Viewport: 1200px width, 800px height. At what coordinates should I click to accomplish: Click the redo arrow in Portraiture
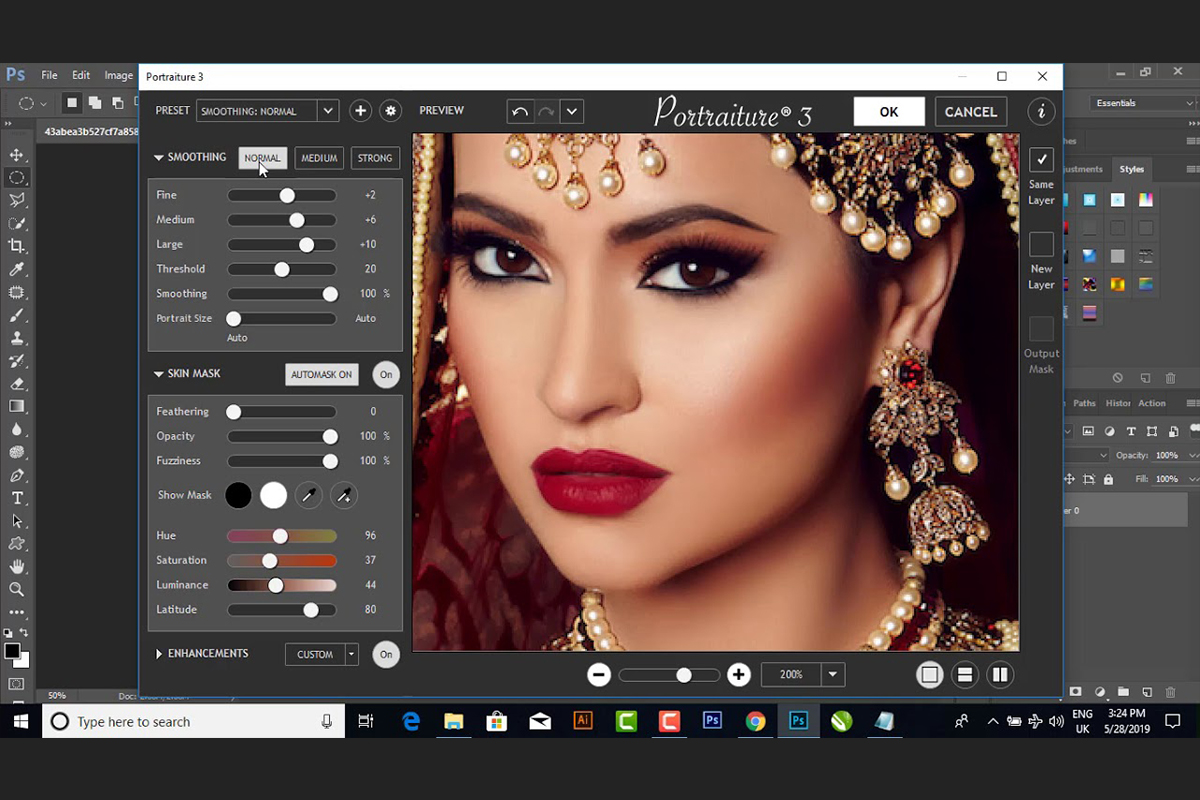[x=546, y=111]
